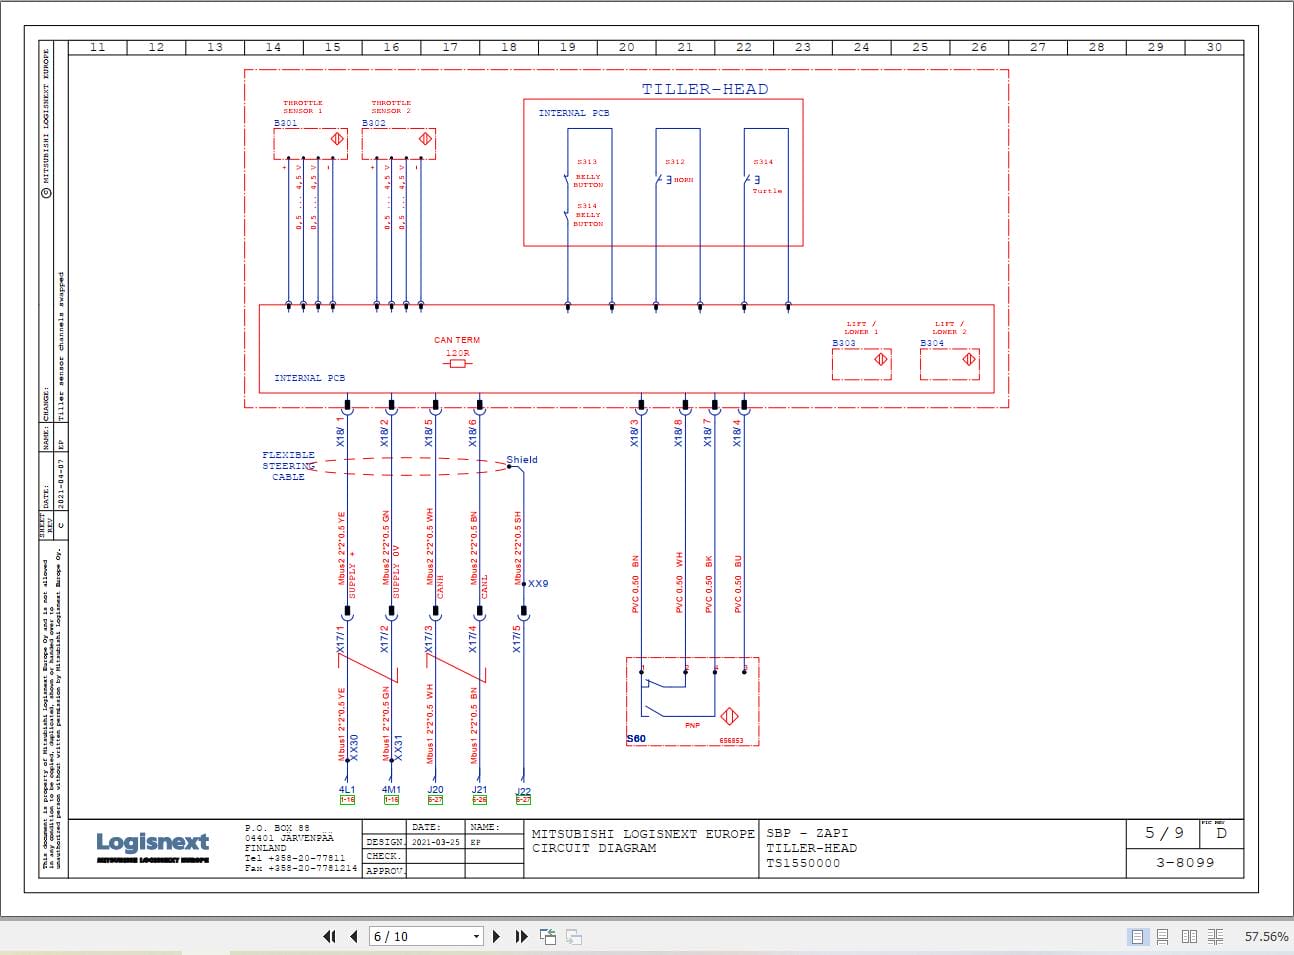This screenshot has width=1294, height=955.
Task: Click the design date 2021-03-25
Action: [435, 842]
